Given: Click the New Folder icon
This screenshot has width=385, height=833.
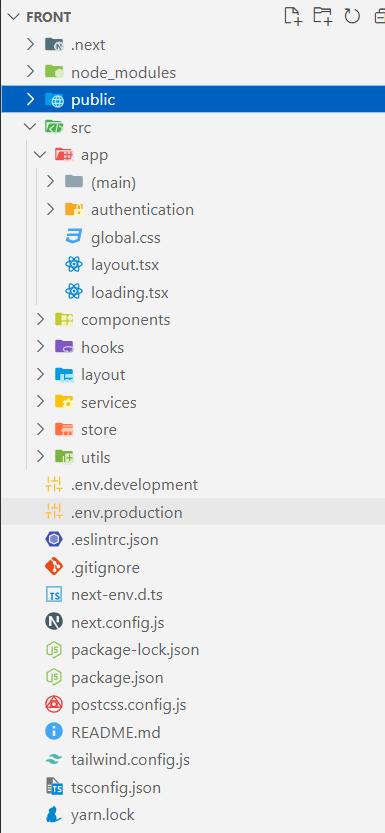Looking at the screenshot, I should tap(322, 16).
